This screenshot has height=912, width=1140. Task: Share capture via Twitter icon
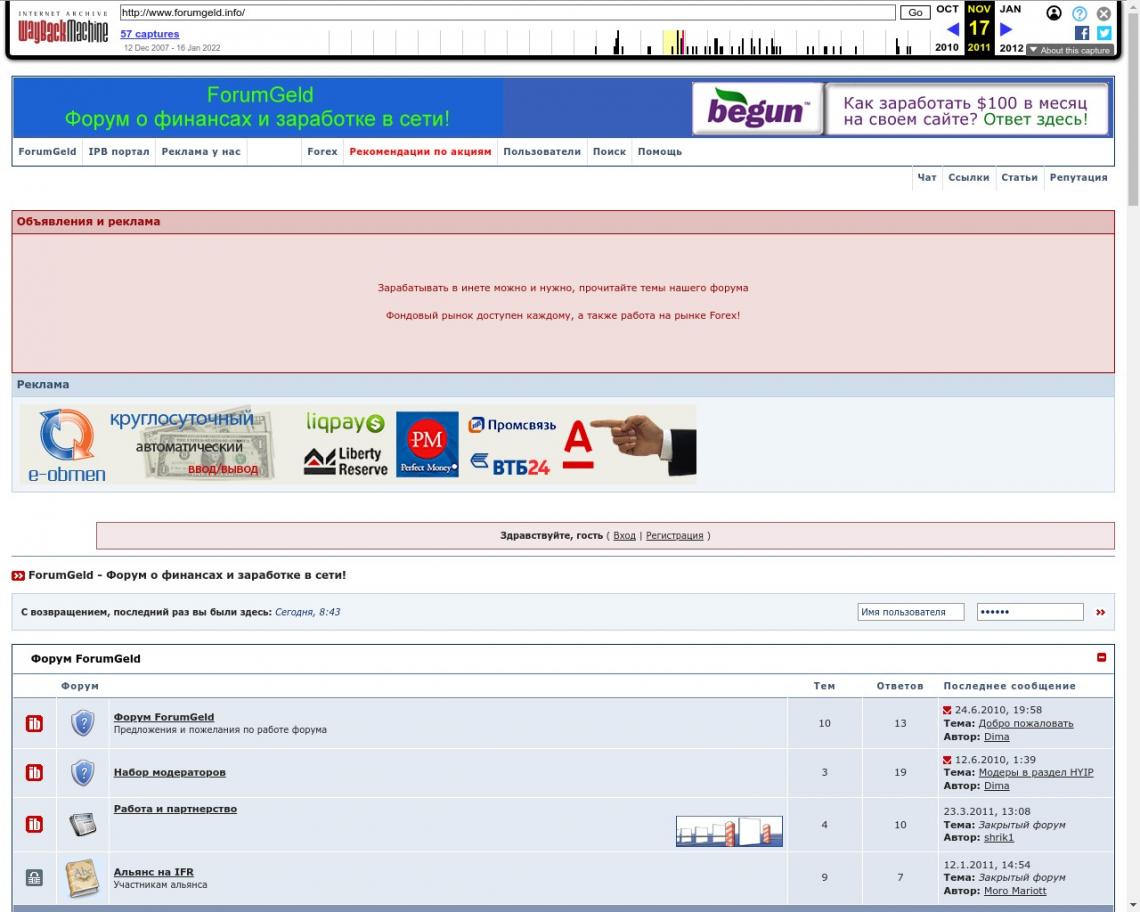1104,33
